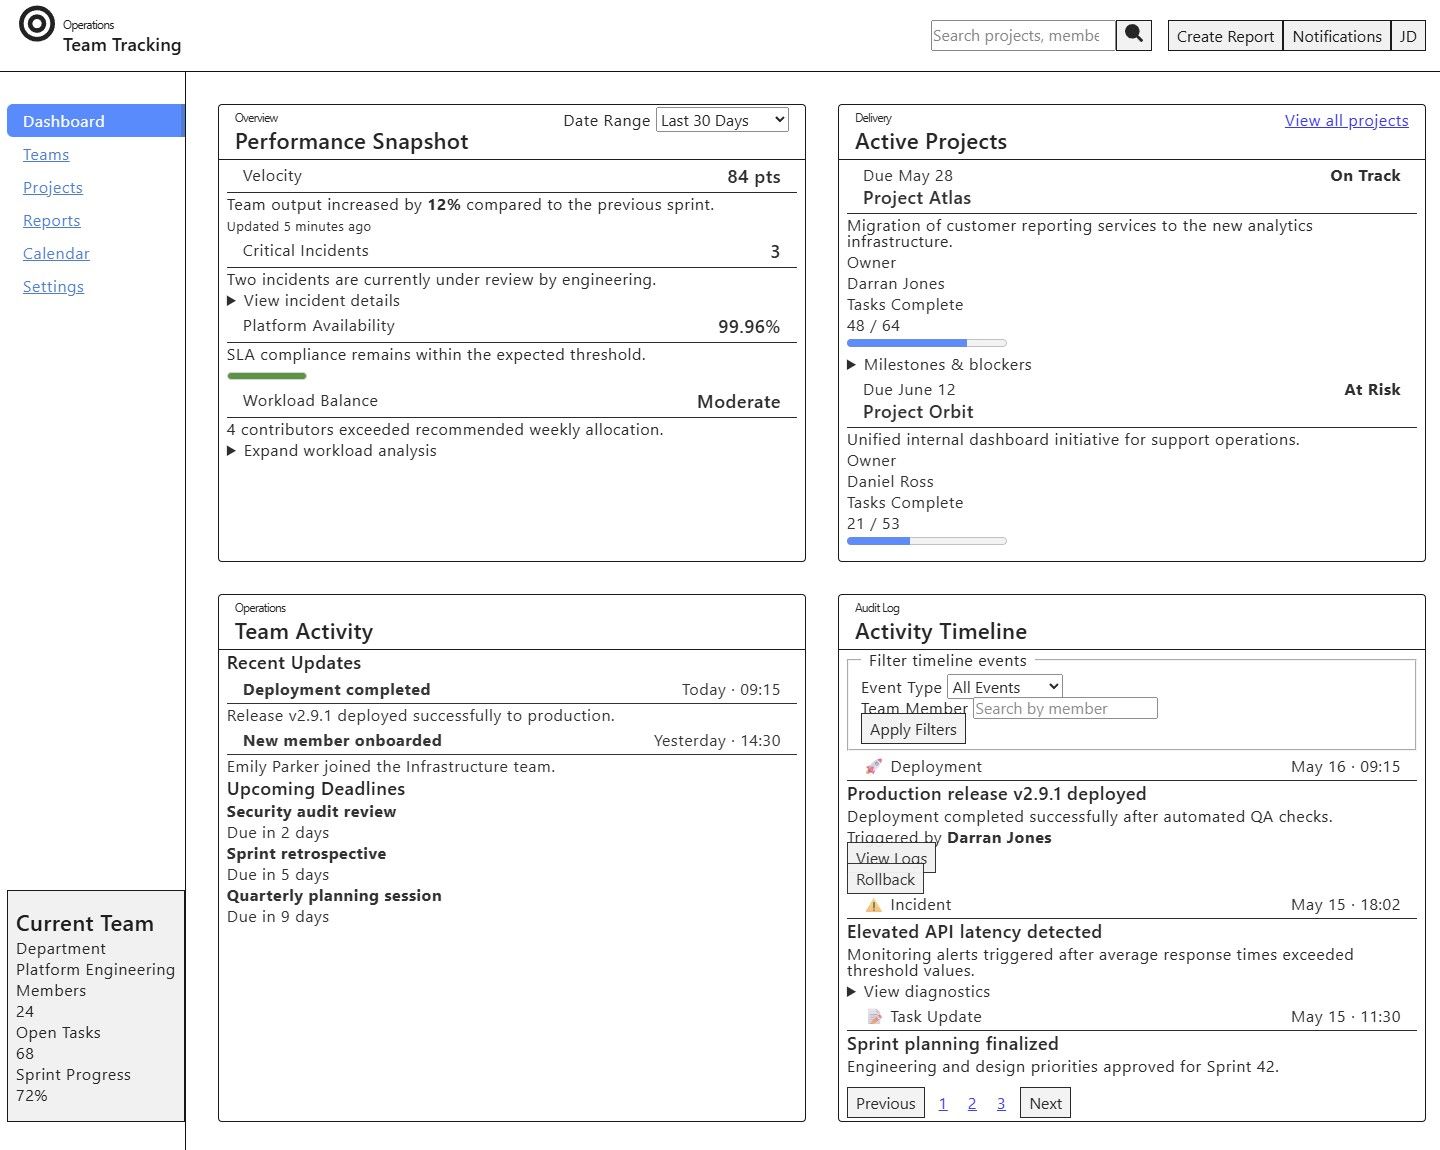Screen dimensions: 1440x1150
Task: Focus the Search projects input field
Action: coord(1023,35)
